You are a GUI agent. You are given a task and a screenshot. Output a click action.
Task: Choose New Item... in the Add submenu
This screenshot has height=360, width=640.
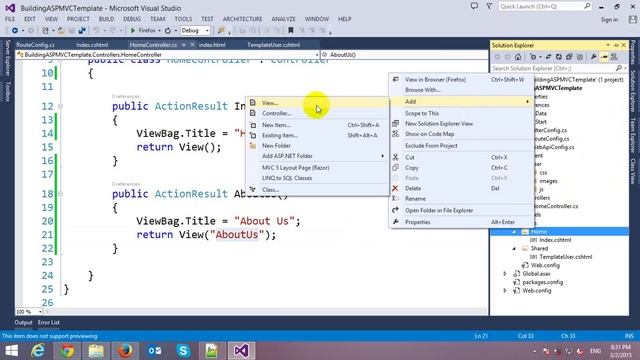[x=317, y=125]
